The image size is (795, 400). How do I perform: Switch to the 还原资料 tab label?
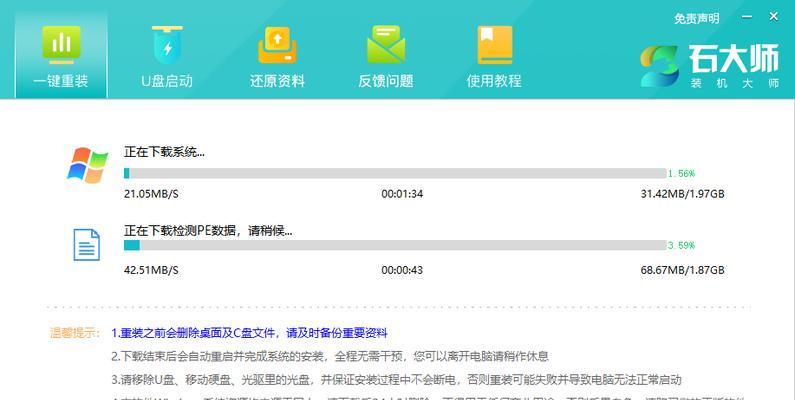tap(277, 81)
